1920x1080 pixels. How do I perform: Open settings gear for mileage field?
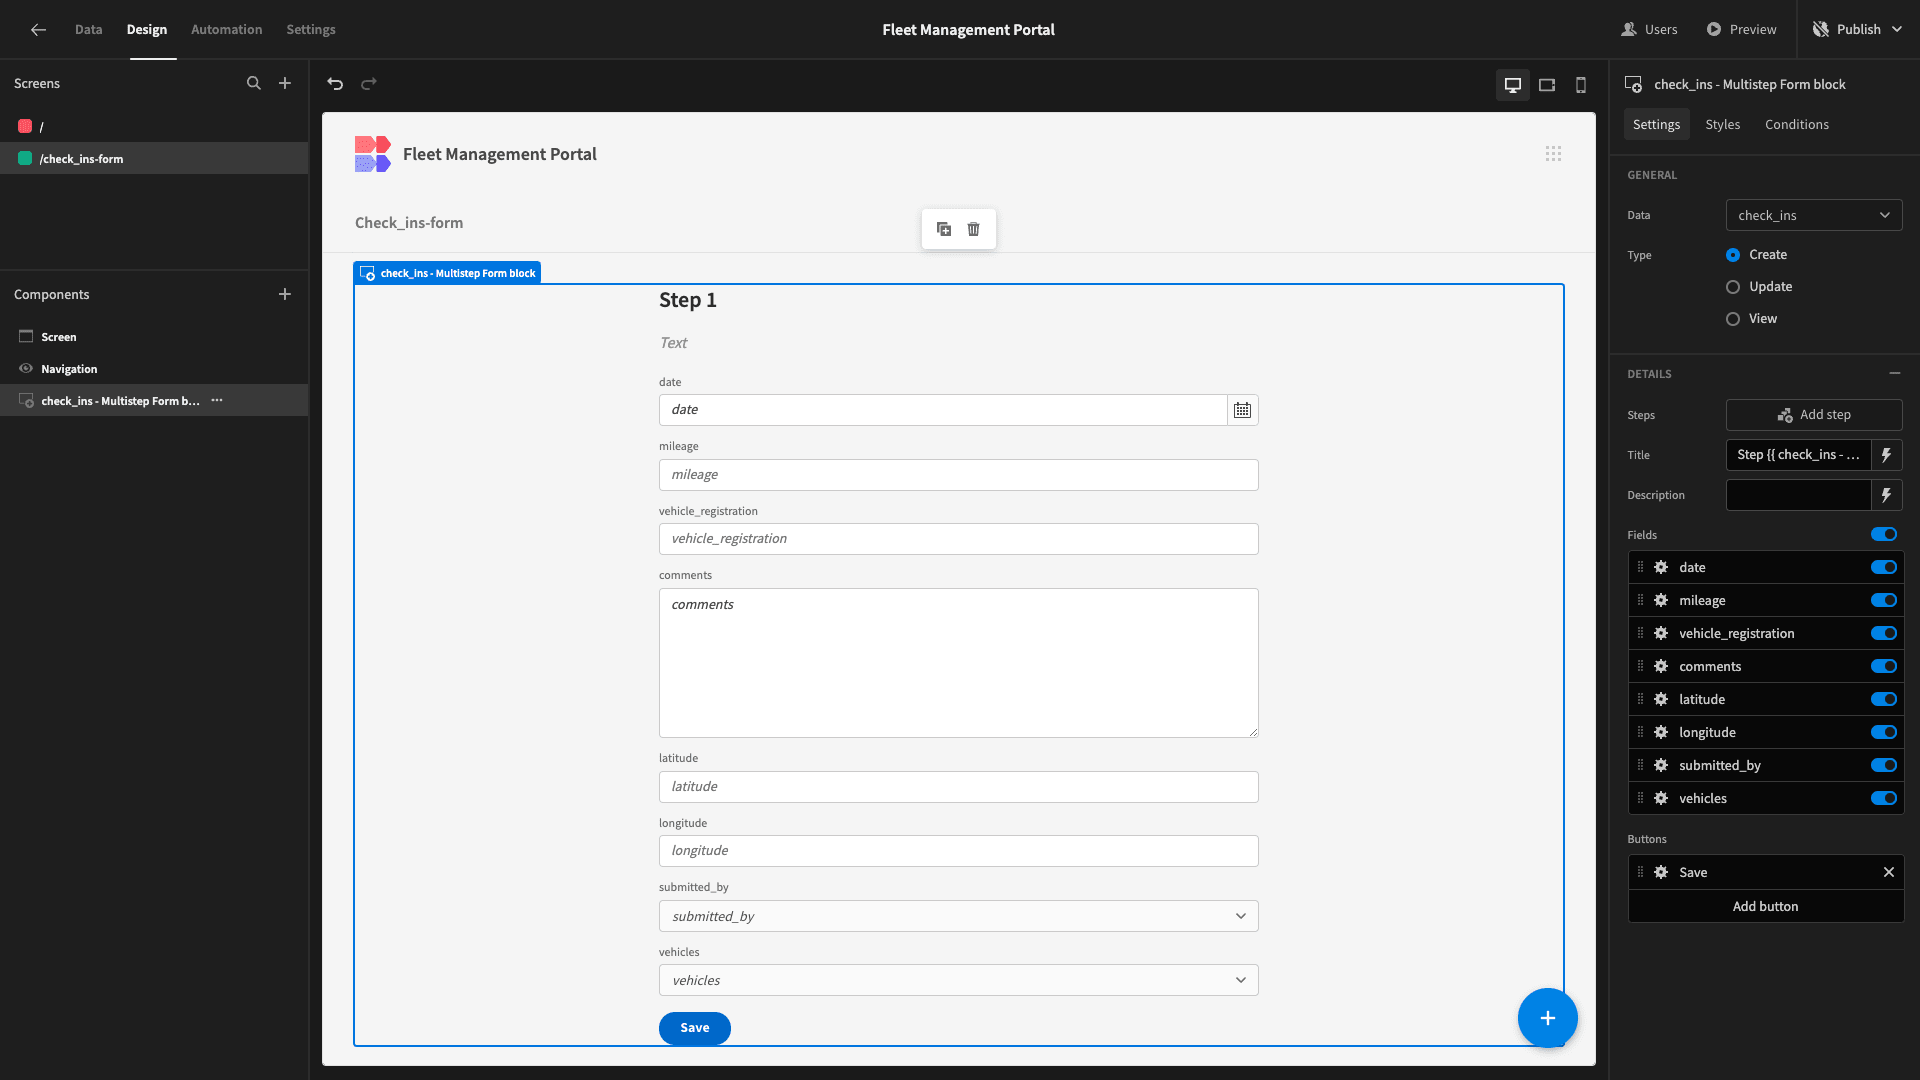[x=1661, y=600]
